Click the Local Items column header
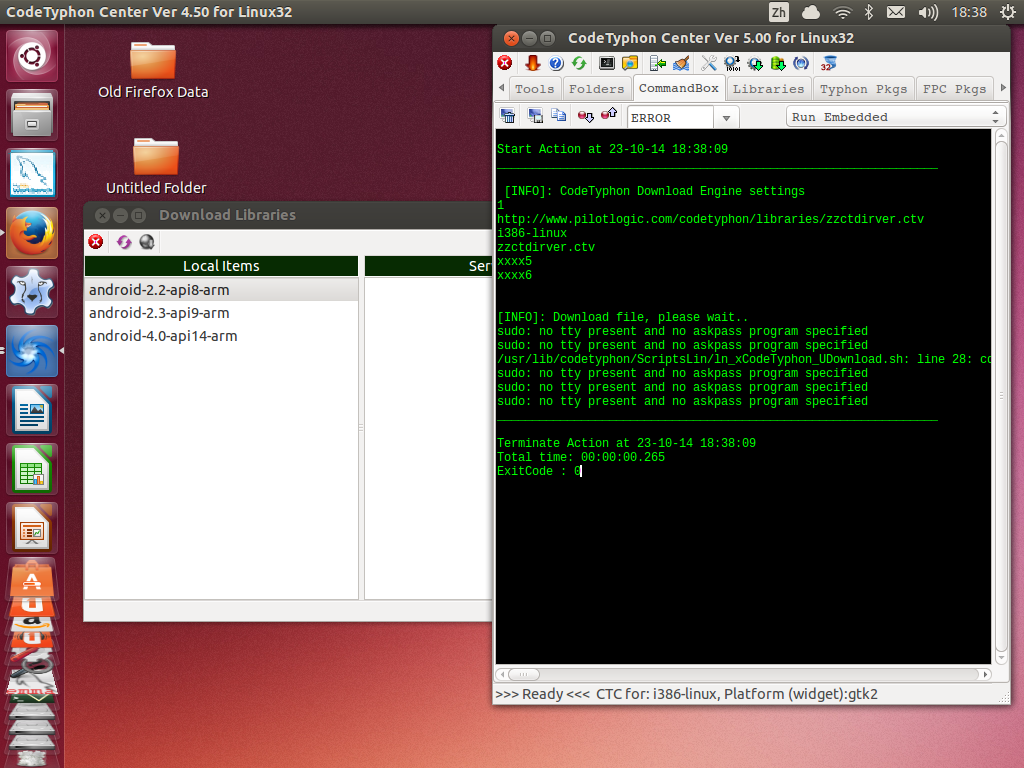The width and height of the screenshot is (1024, 768). tap(221, 266)
